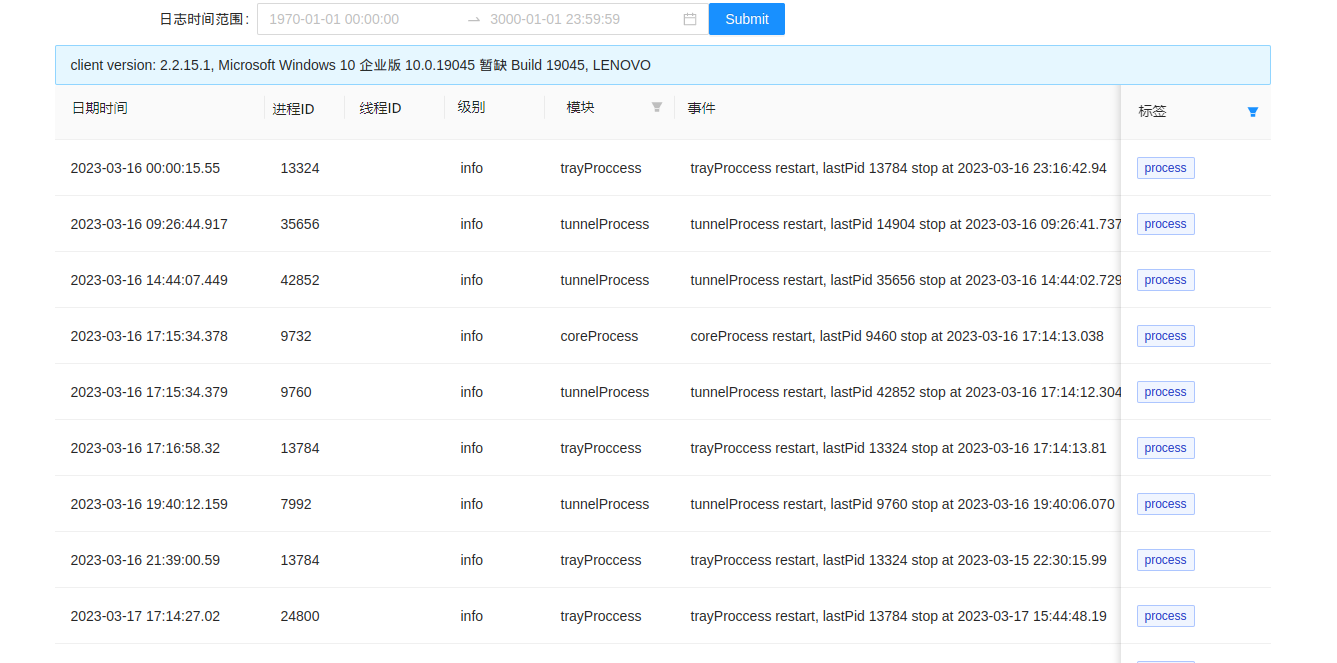Click the process tag for PID 24800 row

click(1165, 616)
